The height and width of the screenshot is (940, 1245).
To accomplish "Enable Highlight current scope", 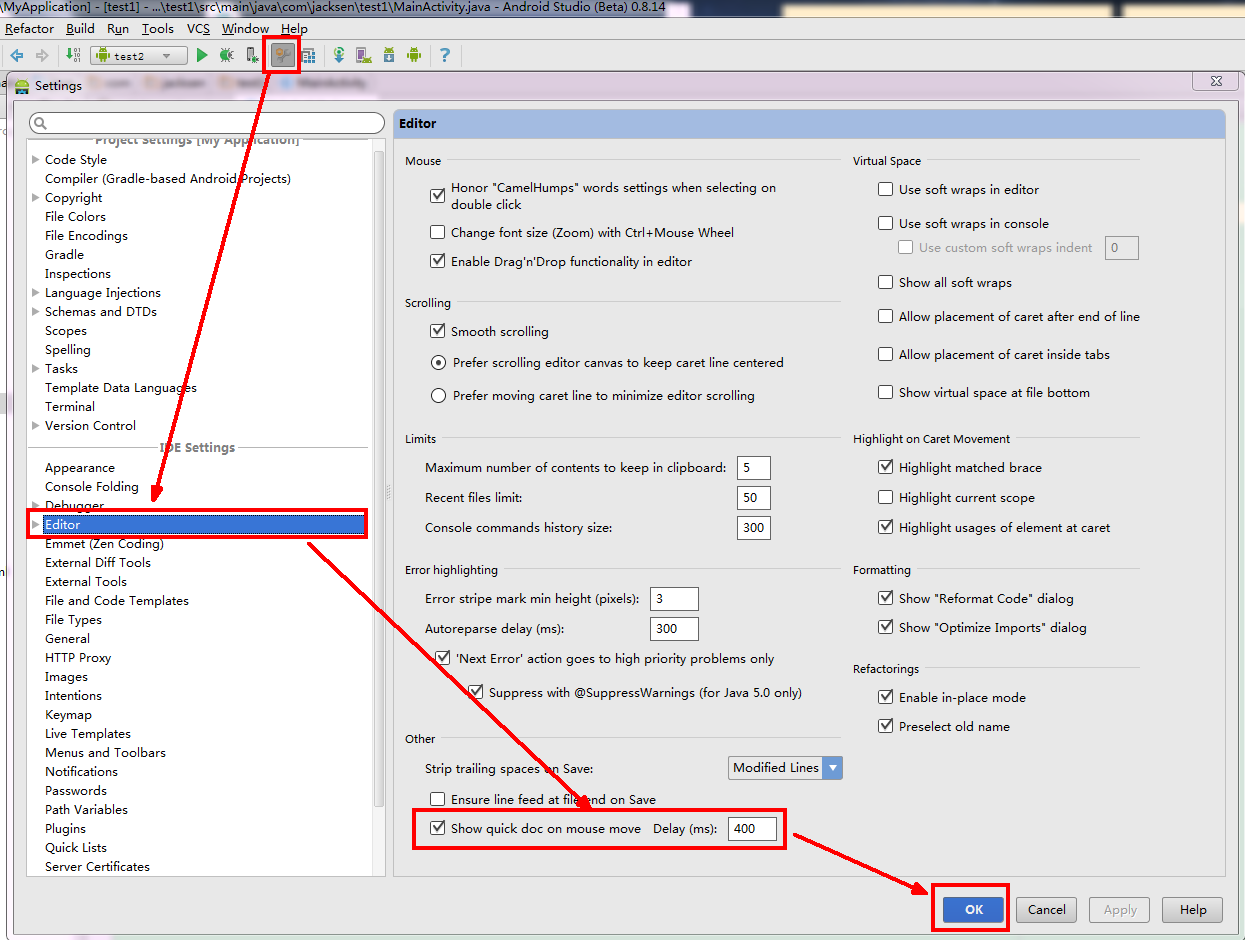I will coord(885,497).
